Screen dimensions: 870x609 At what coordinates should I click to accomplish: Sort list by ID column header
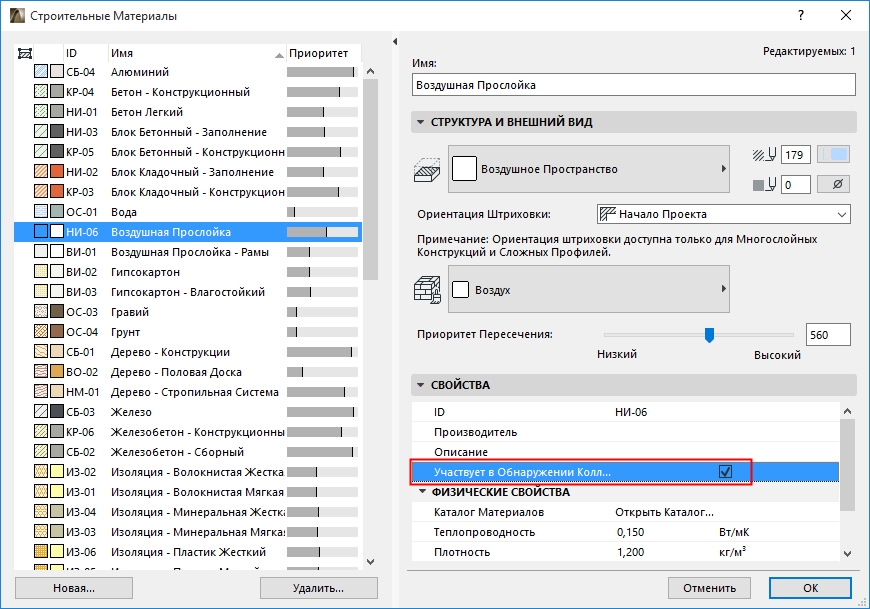pos(85,53)
